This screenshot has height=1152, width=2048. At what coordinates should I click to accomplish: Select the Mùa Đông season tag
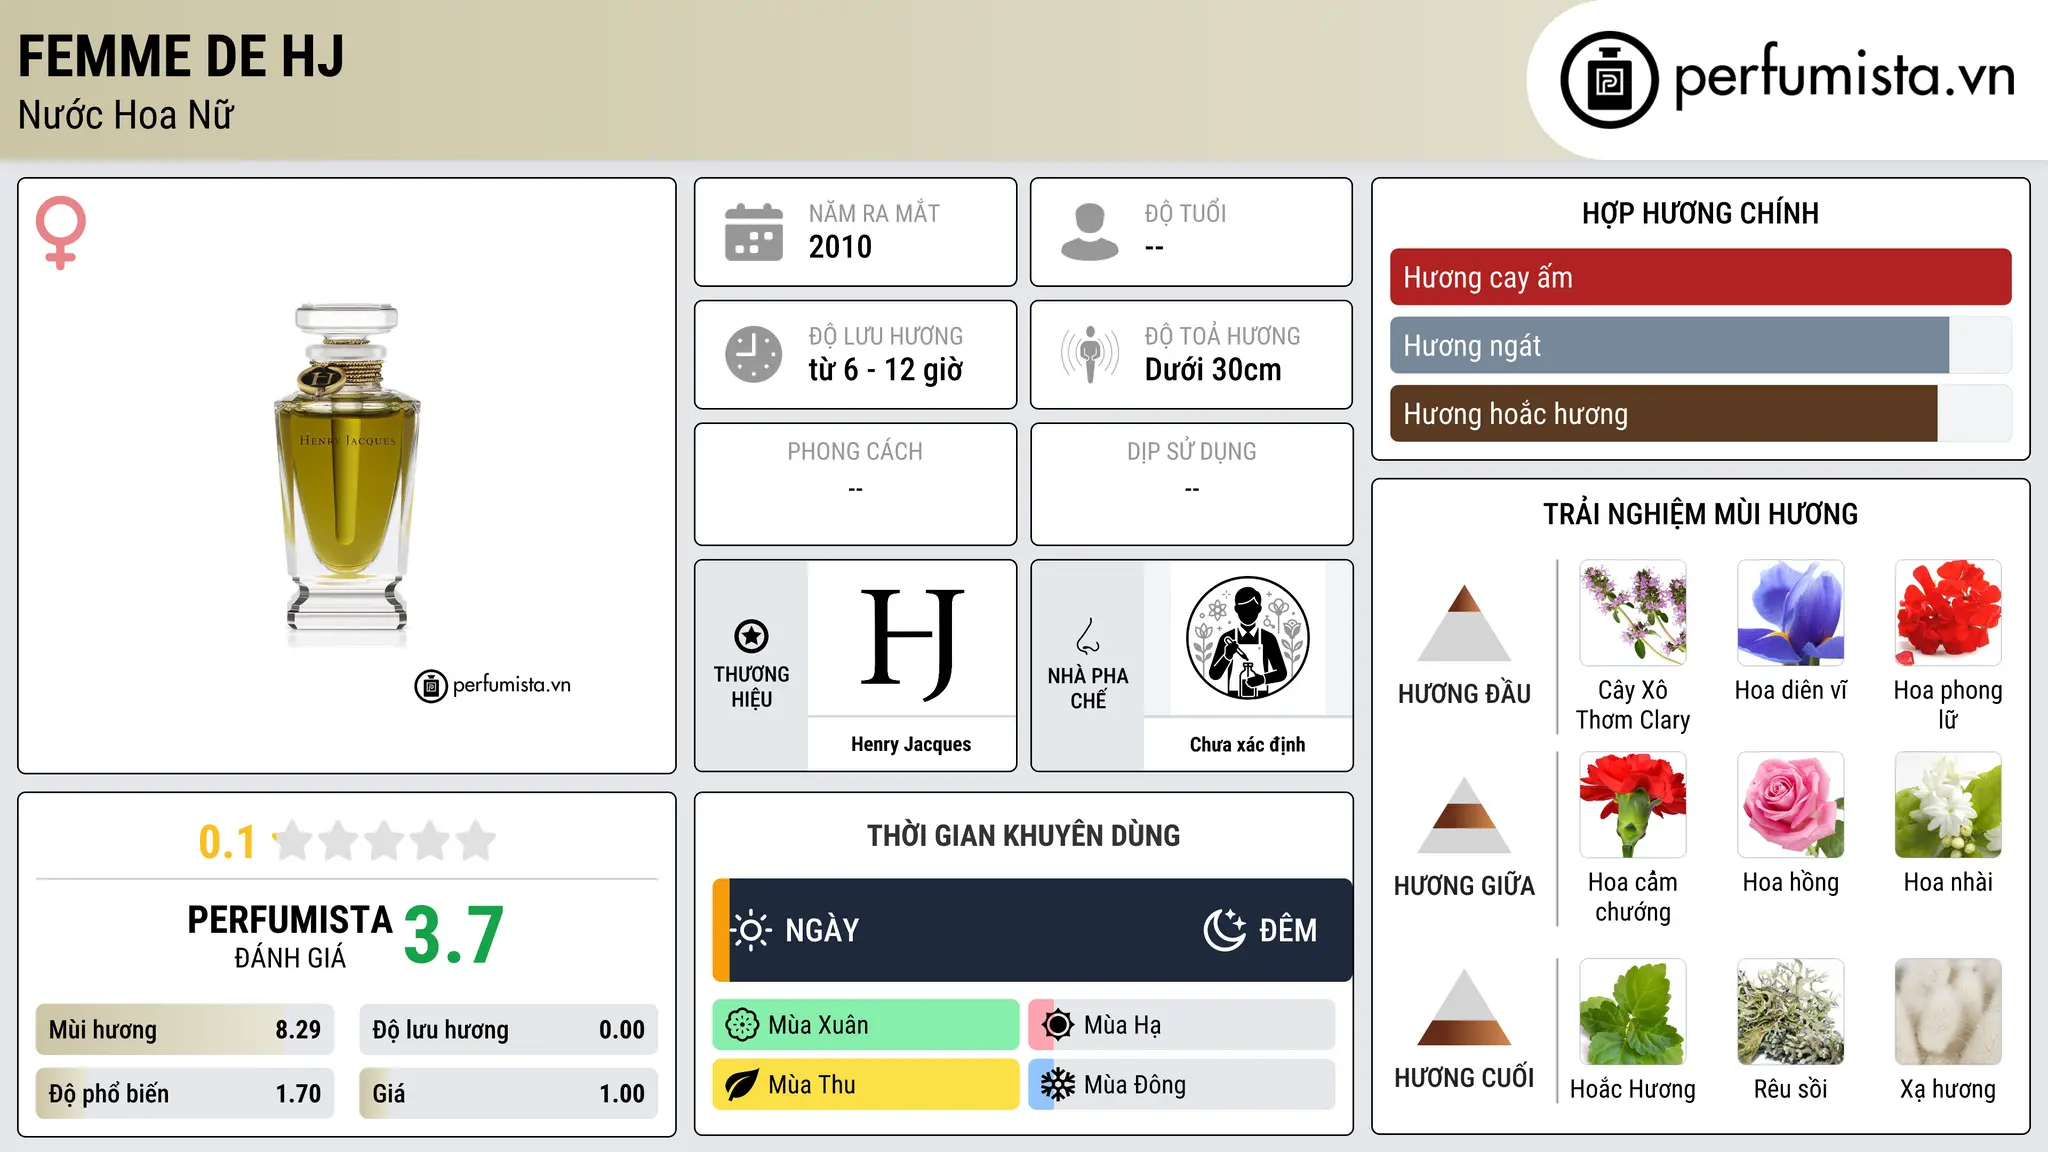coord(1181,1085)
